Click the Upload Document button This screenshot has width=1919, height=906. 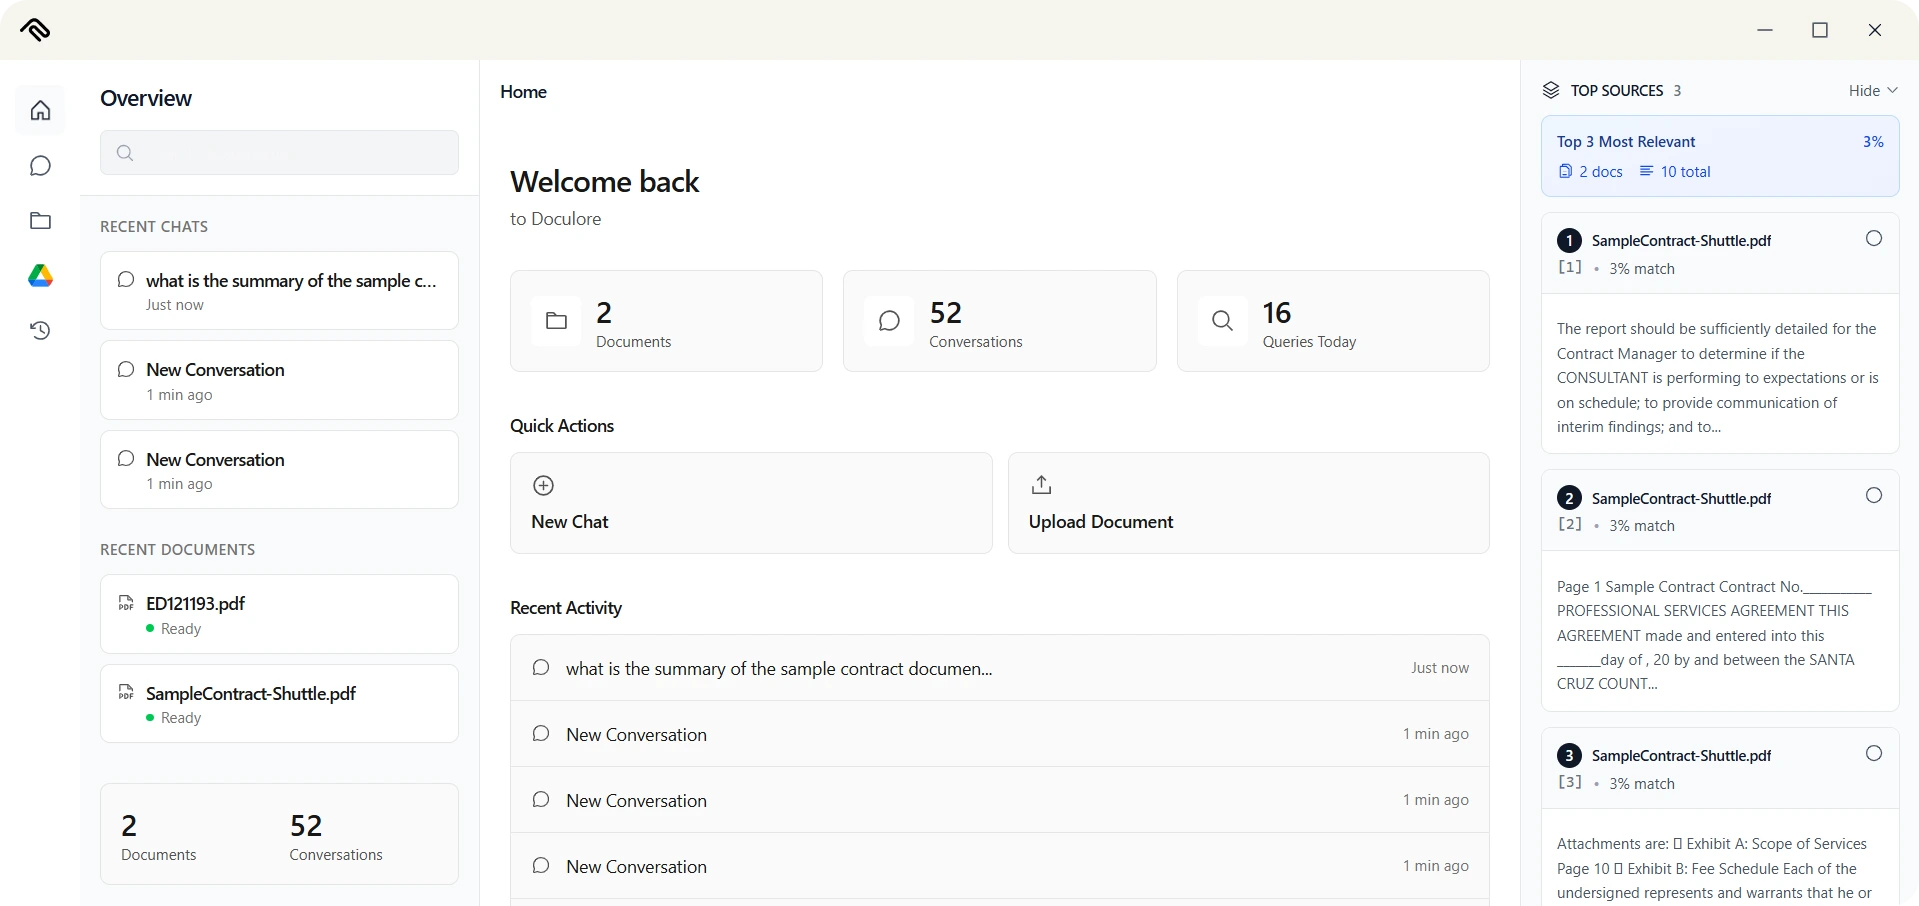[x=1248, y=503]
